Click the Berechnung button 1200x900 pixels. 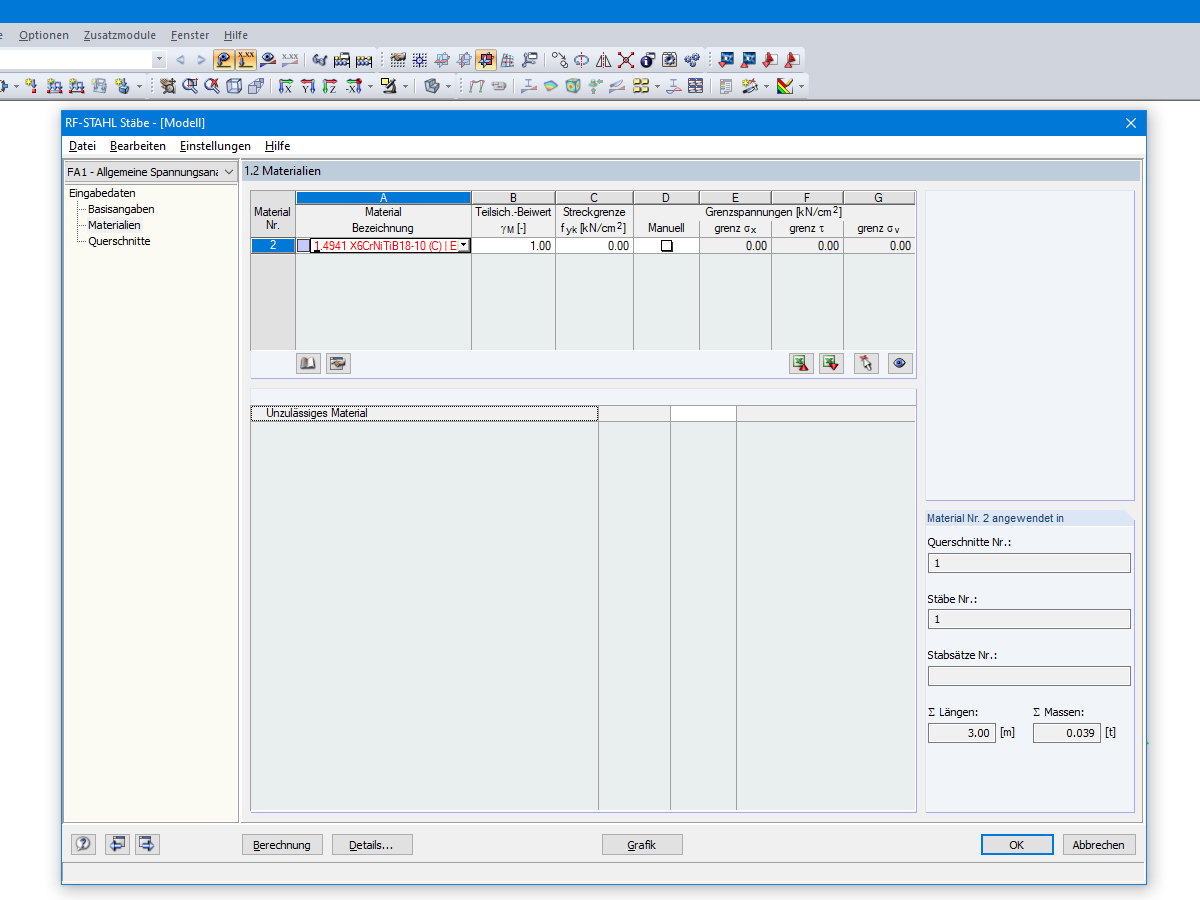tap(282, 845)
